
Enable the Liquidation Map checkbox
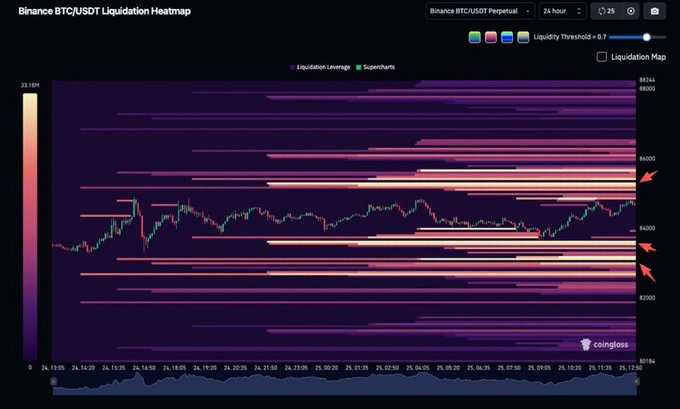coord(602,57)
